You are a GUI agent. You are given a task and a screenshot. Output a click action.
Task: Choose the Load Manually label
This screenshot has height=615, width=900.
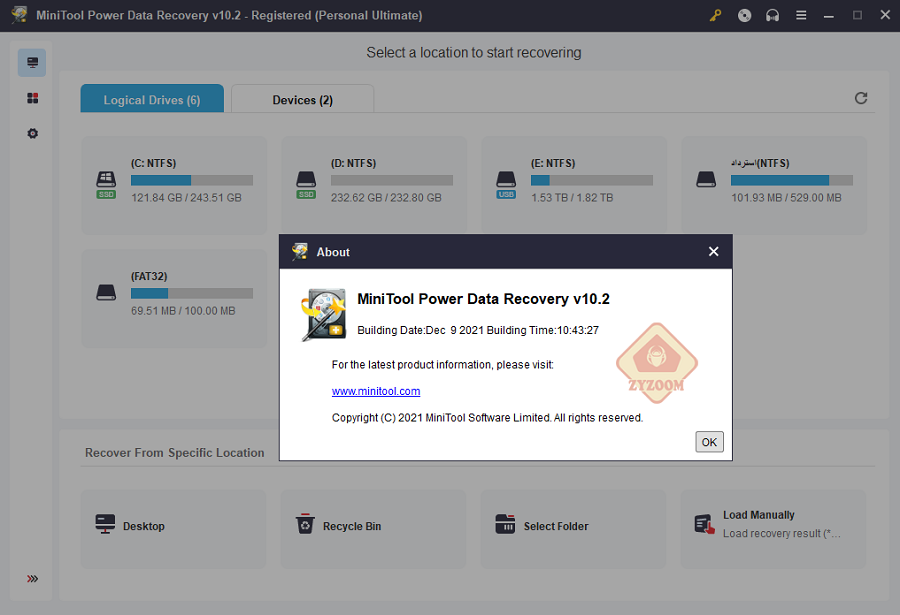[x=758, y=515]
